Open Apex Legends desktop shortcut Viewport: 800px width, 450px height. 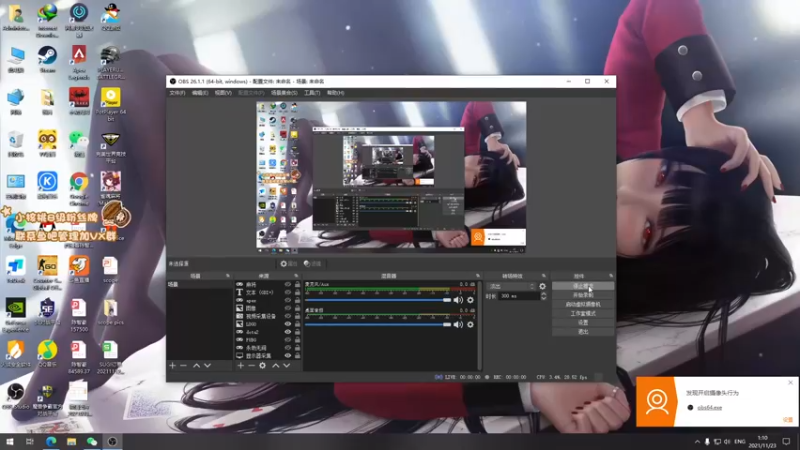click(79, 62)
